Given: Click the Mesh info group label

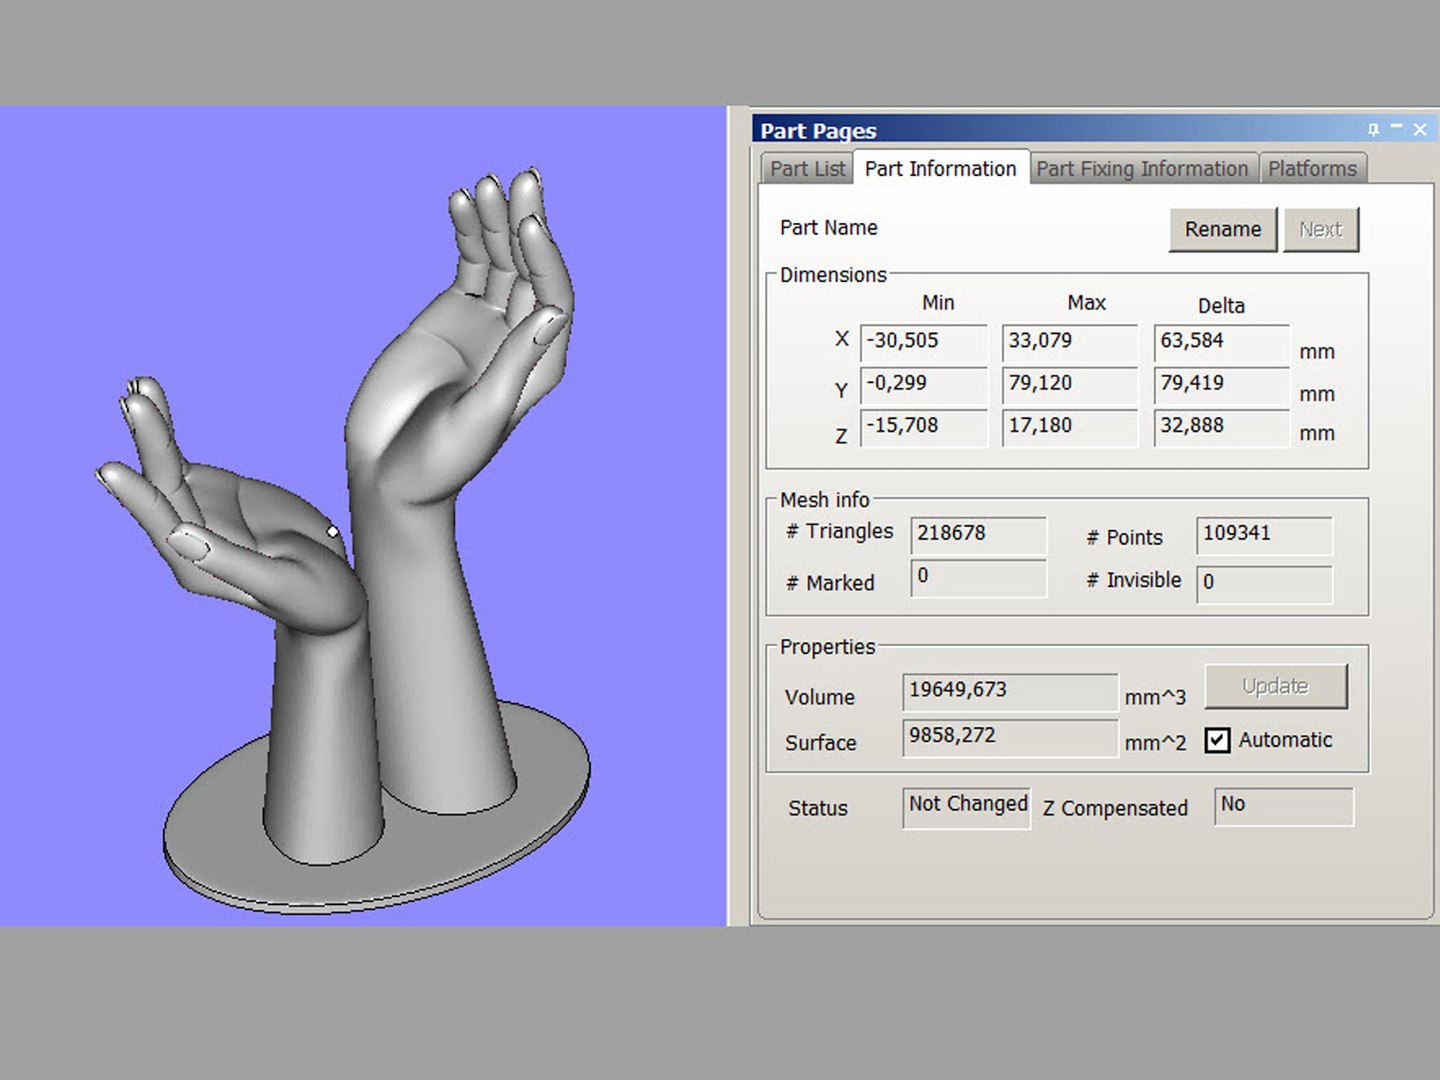Looking at the screenshot, I should pyautogui.click(x=825, y=500).
